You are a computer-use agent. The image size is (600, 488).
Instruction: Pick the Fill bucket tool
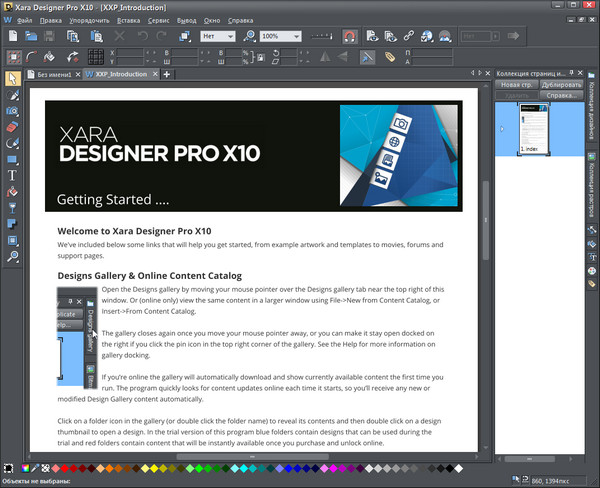pos(12,192)
